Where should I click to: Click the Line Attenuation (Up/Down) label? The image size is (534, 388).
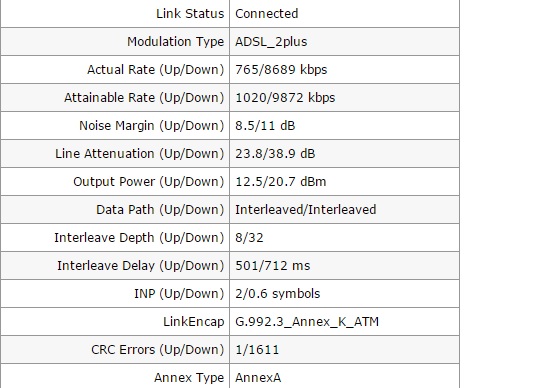[140, 154]
